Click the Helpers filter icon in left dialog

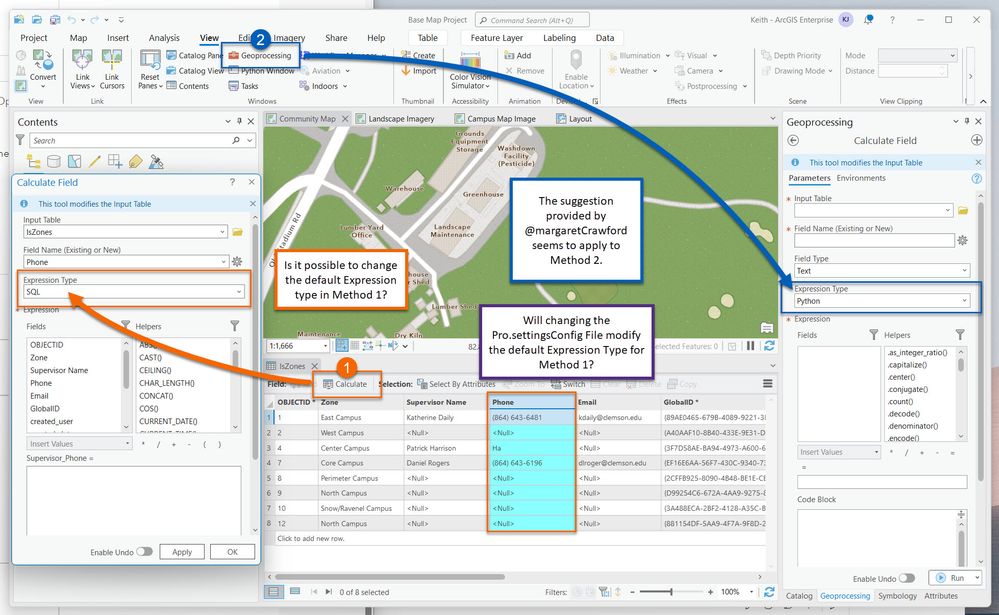tap(234, 326)
